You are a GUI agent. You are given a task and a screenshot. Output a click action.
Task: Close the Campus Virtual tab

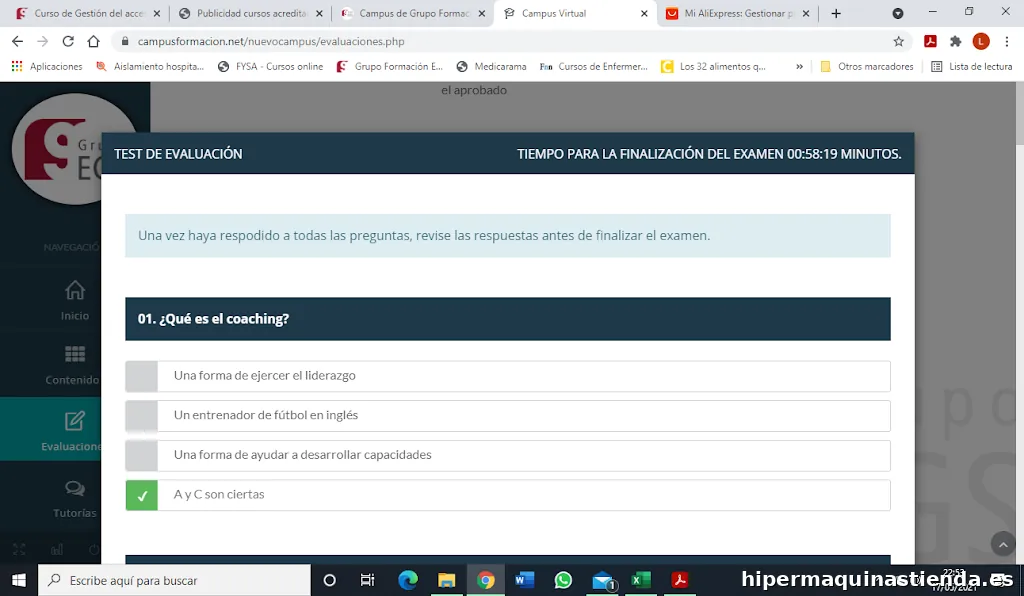[644, 13]
